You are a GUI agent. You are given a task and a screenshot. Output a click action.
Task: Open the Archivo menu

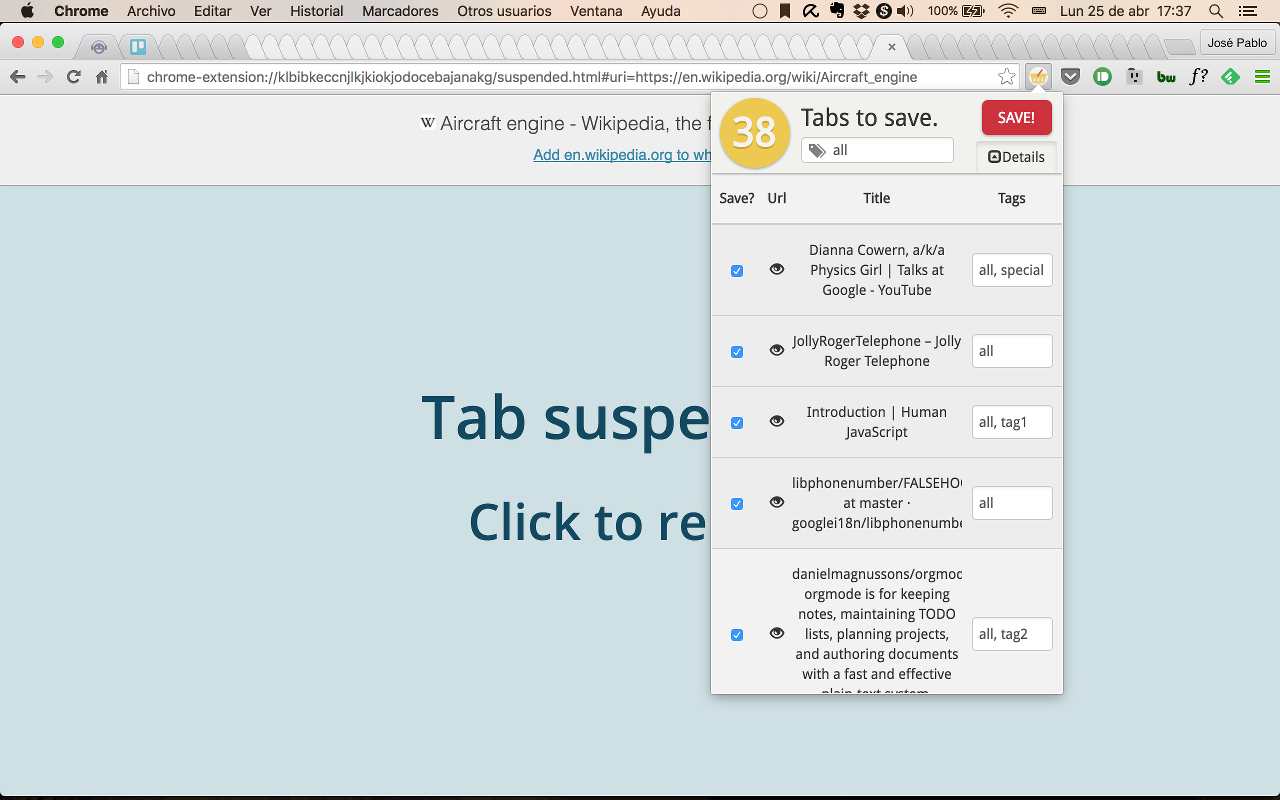coord(151,11)
